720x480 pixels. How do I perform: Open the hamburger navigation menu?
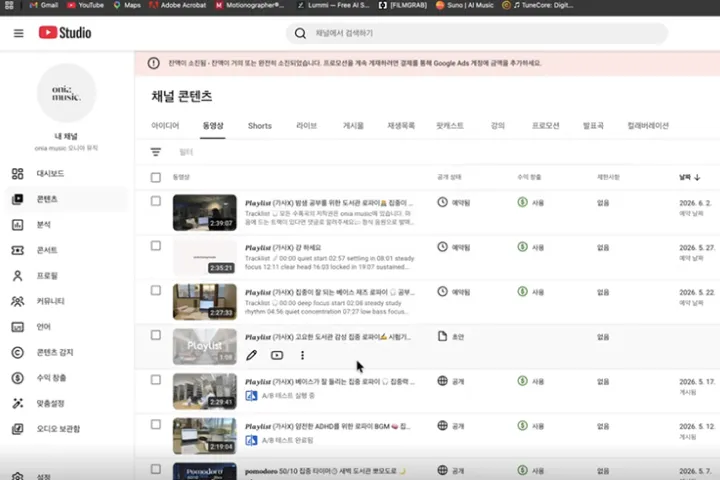click(18, 33)
